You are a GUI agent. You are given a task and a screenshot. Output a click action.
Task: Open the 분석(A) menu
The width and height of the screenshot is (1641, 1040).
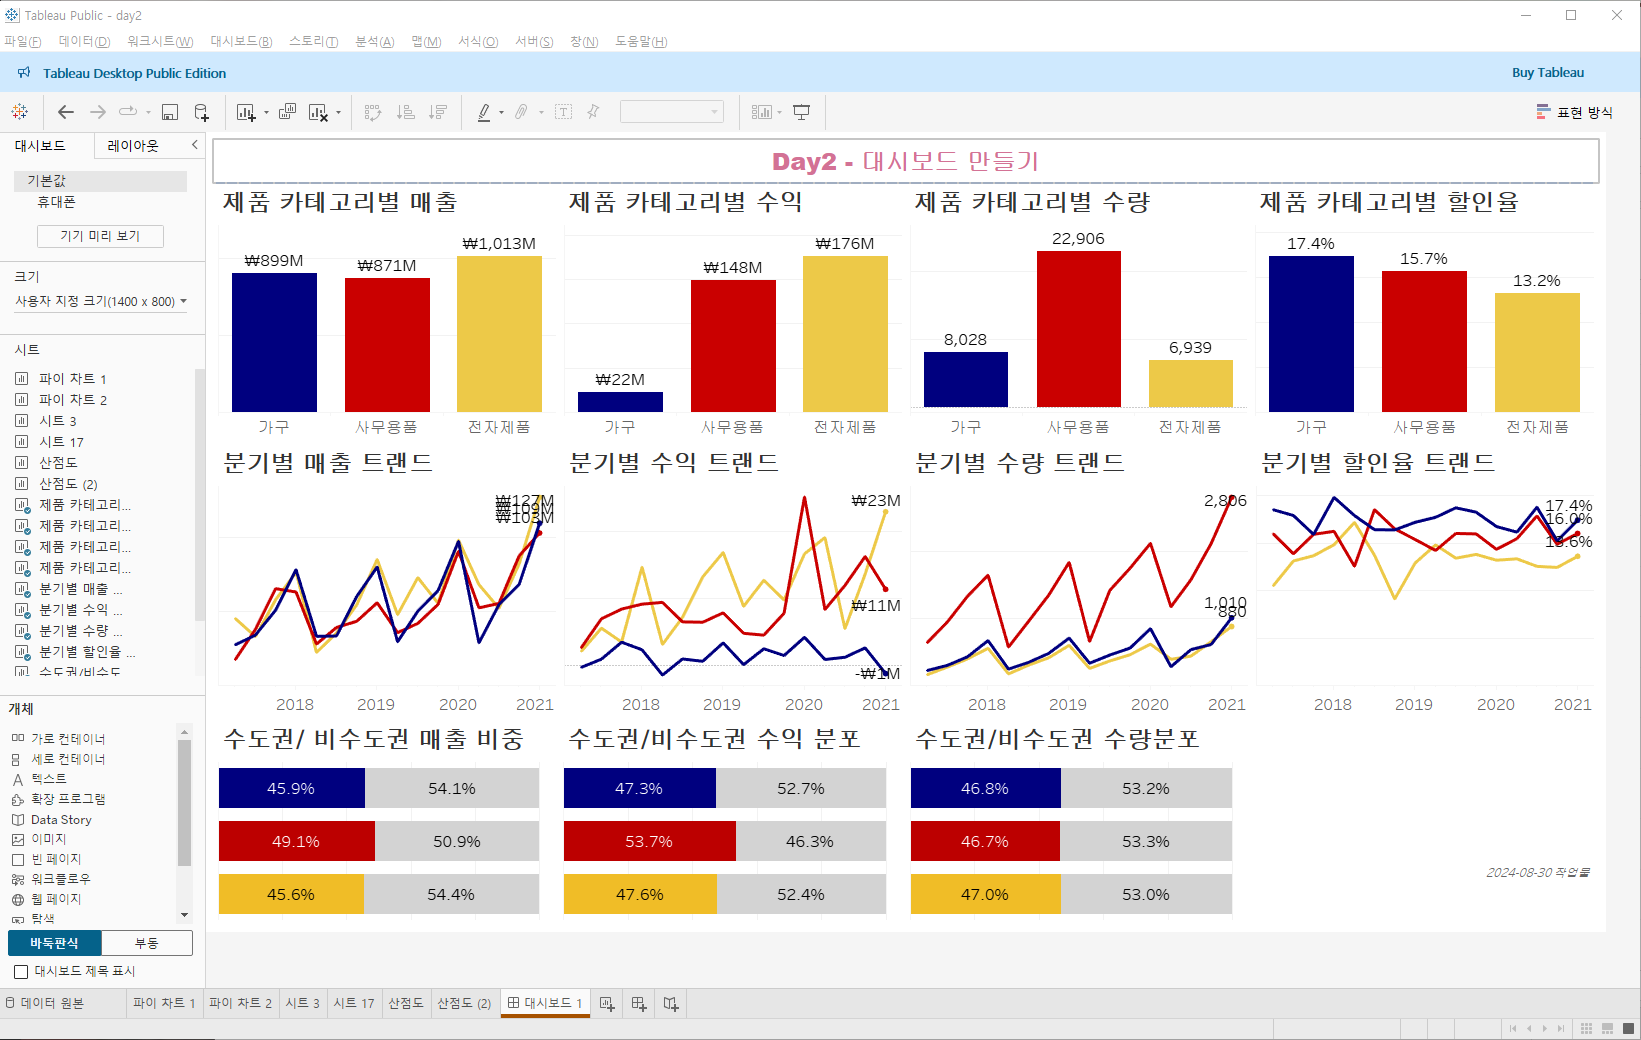(x=375, y=42)
